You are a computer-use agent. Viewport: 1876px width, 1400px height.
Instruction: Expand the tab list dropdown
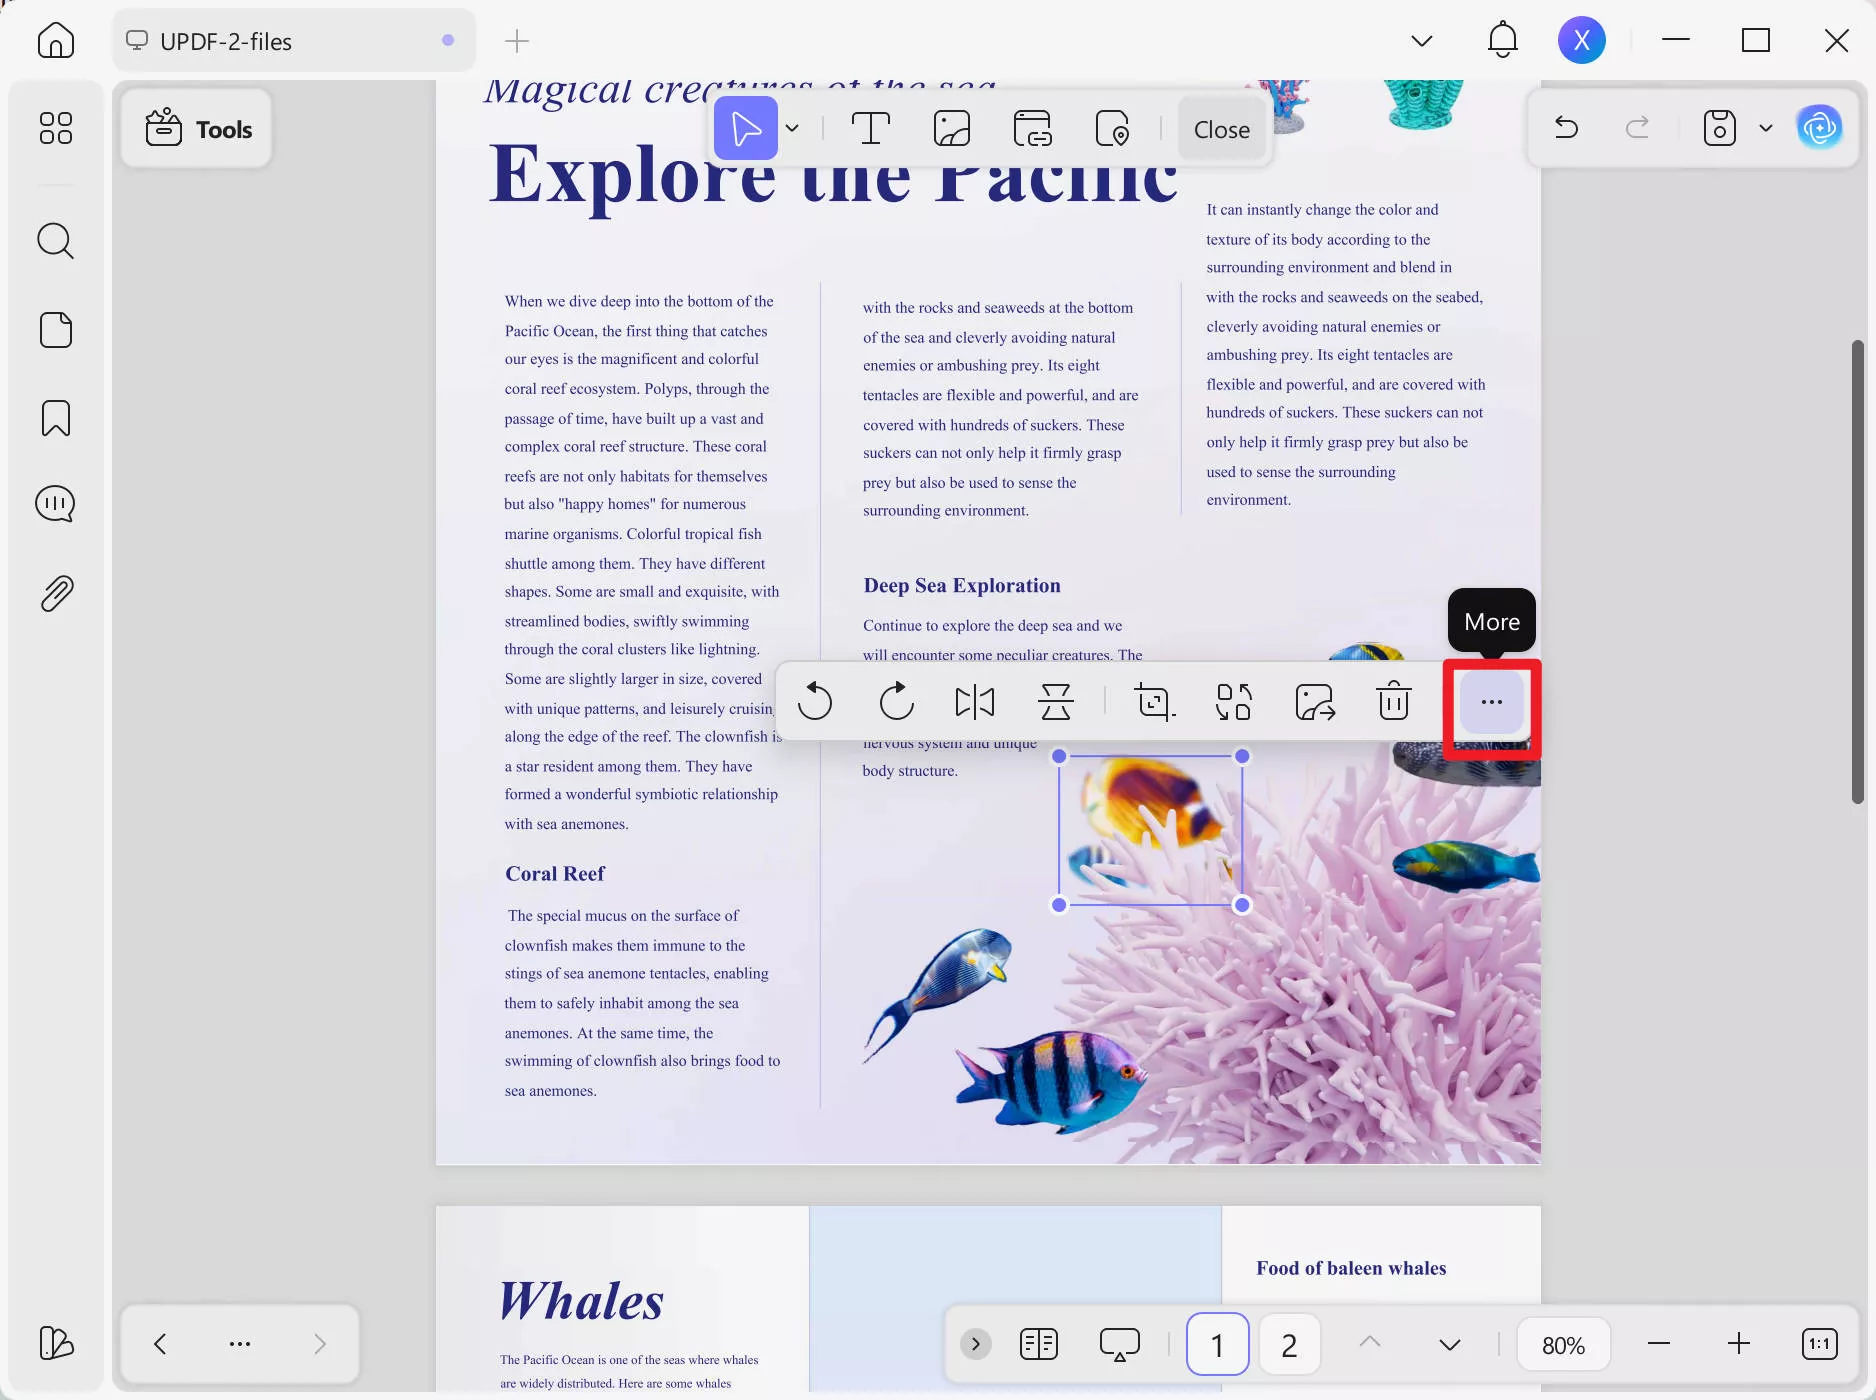[x=1422, y=41]
